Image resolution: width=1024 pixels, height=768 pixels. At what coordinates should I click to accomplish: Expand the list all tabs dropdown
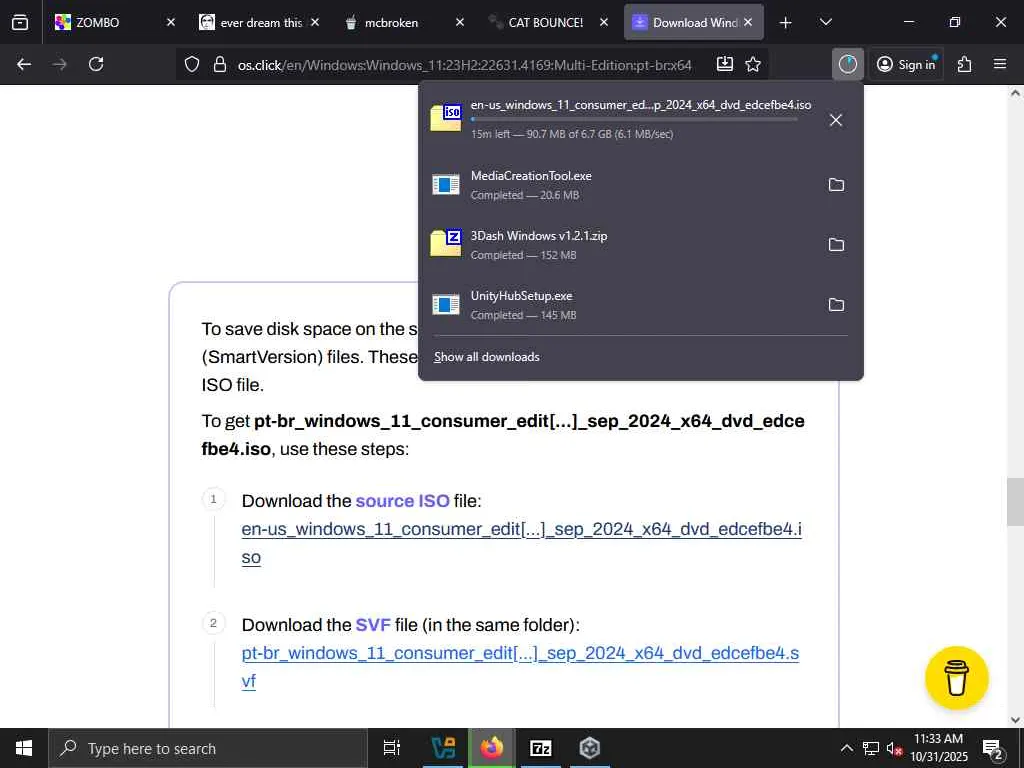pyautogui.click(x=825, y=22)
